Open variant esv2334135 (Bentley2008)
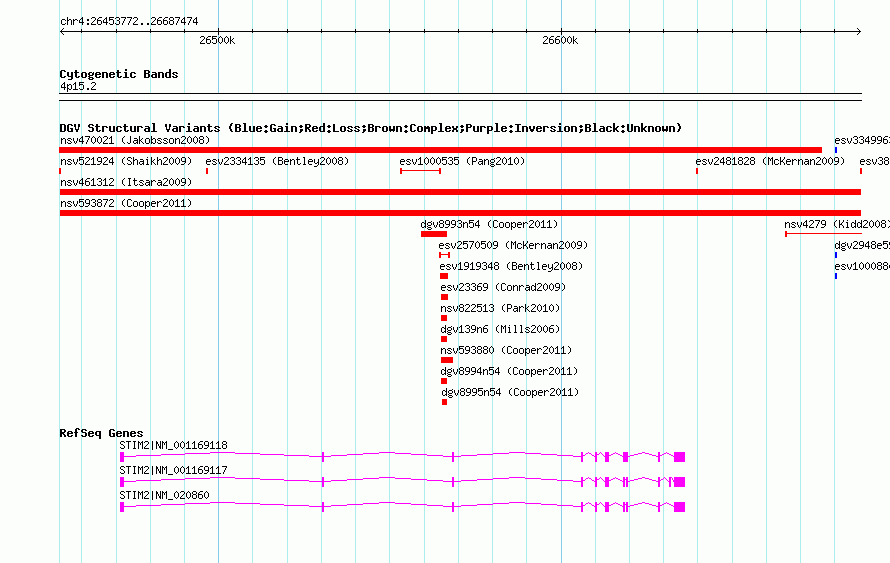 point(277,161)
